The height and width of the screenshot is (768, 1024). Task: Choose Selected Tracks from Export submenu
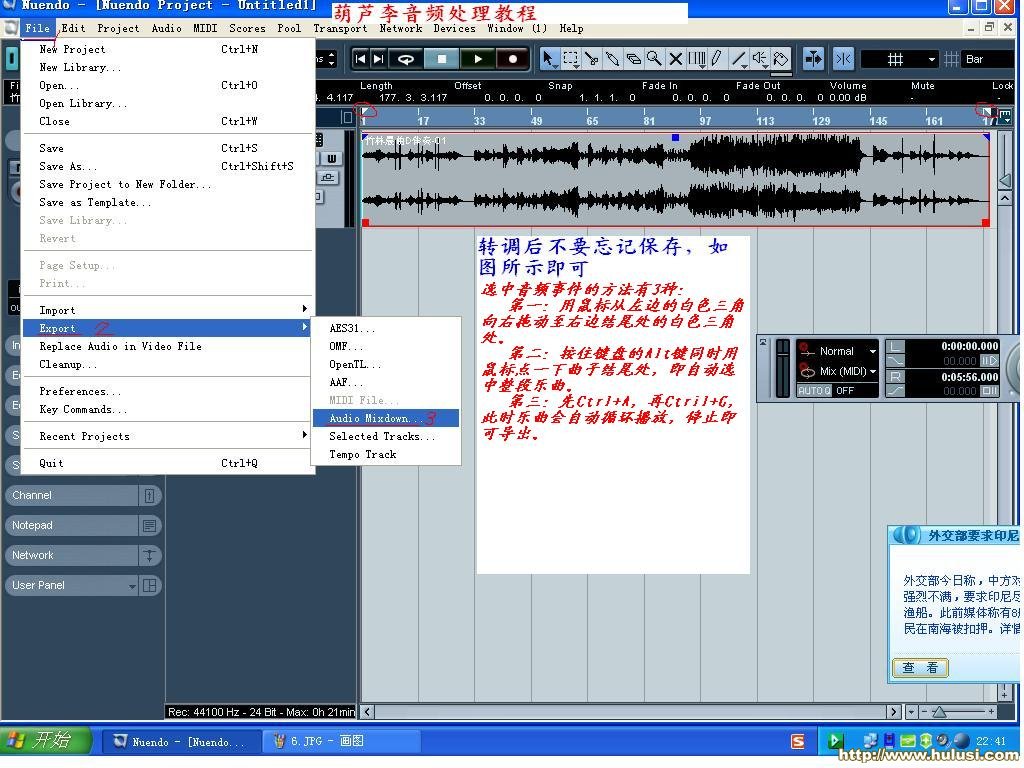click(385, 436)
